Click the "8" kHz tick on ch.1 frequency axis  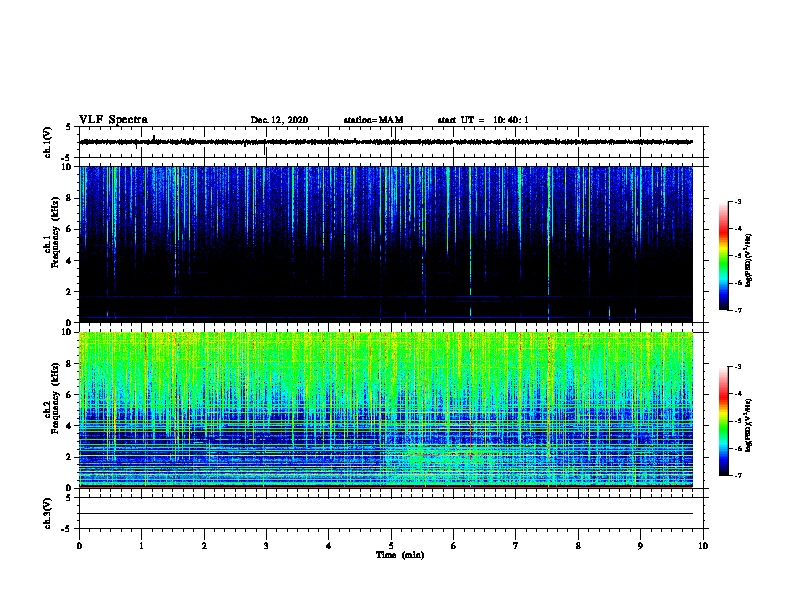(x=69, y=198)
